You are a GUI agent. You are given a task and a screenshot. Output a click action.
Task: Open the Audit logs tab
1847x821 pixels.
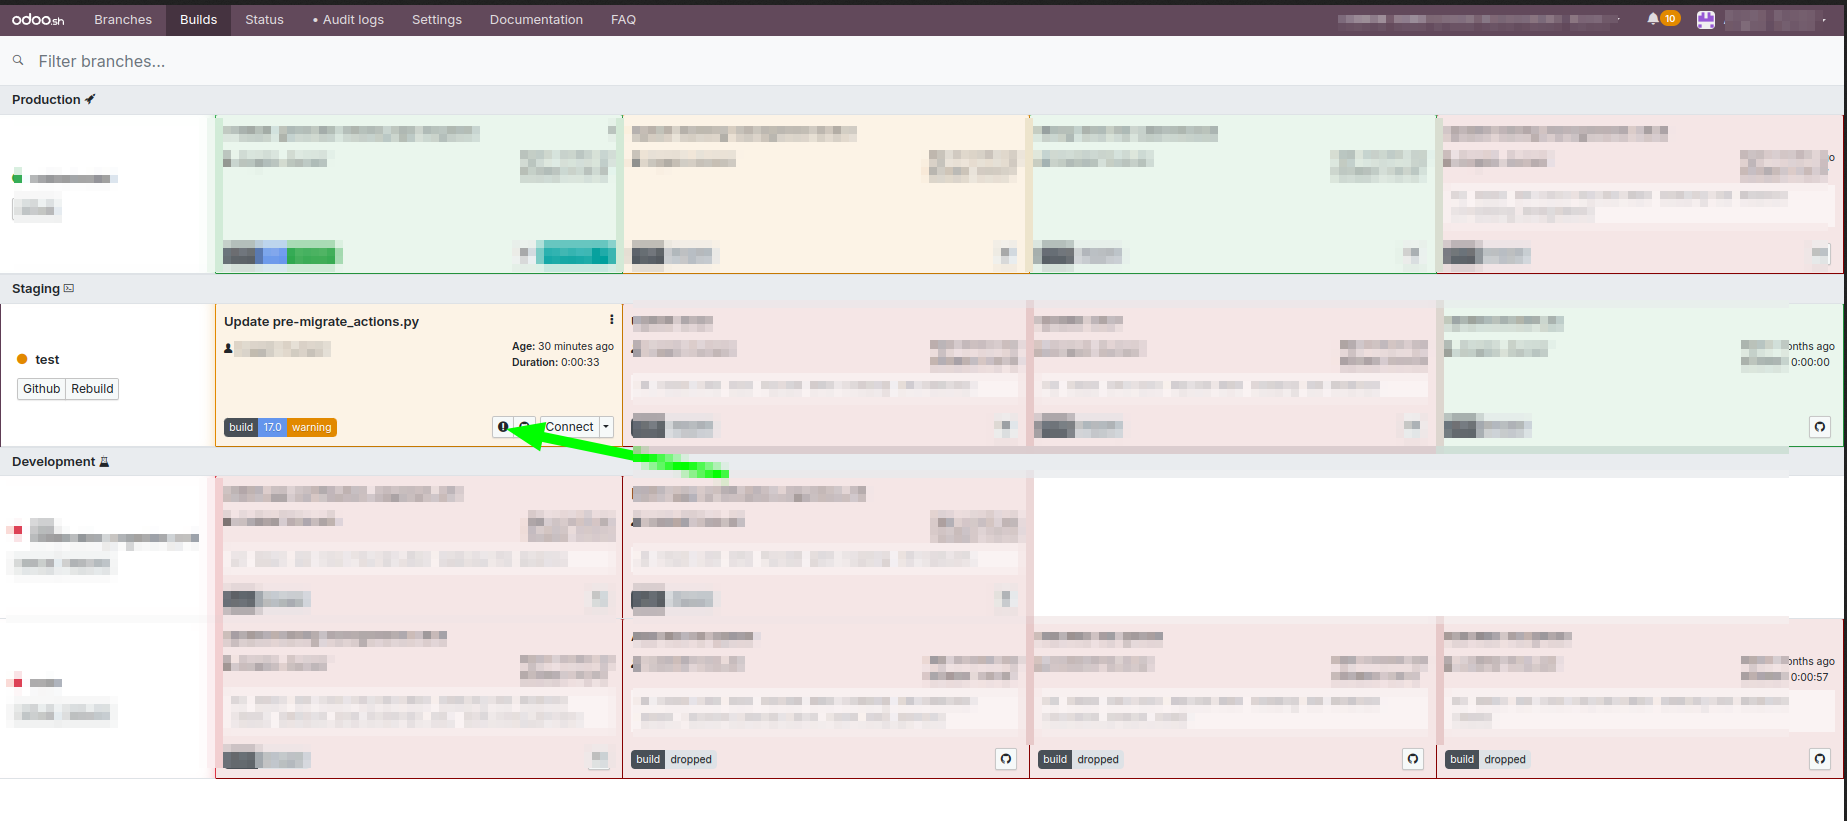coord(348,20)
